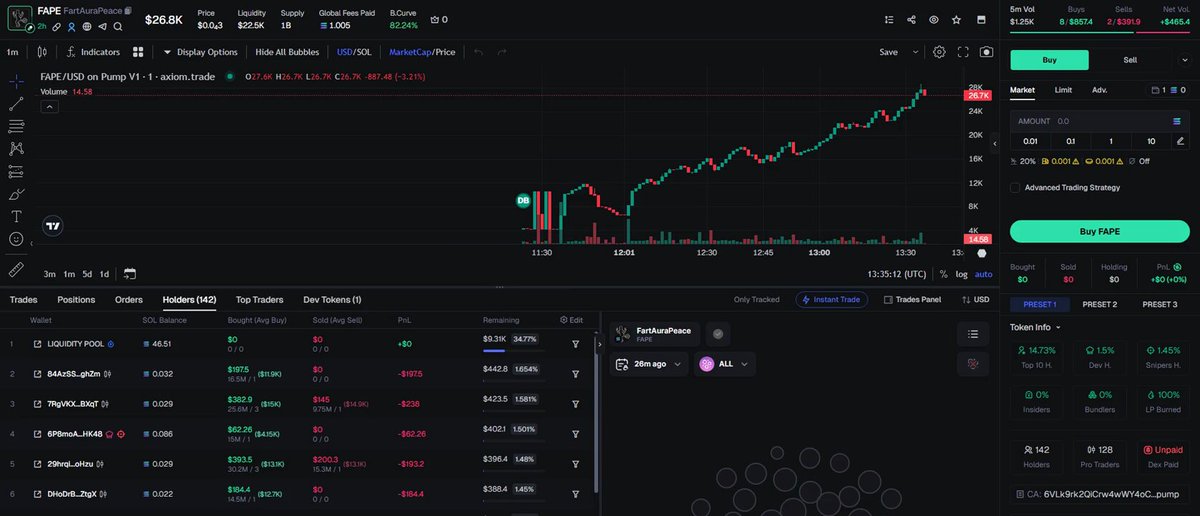The height and width of the screenshot is (516, 1200).
Task: Select the crosshair cursor tool
Action: (x=17, y=81)
